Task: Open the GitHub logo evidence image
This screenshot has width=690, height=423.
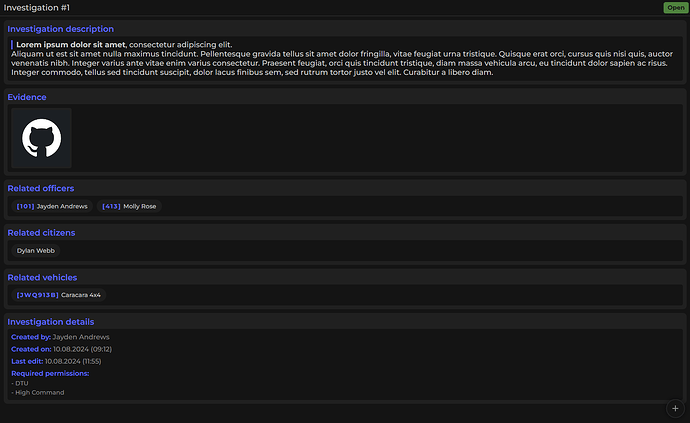Action: tap(41, 138)
